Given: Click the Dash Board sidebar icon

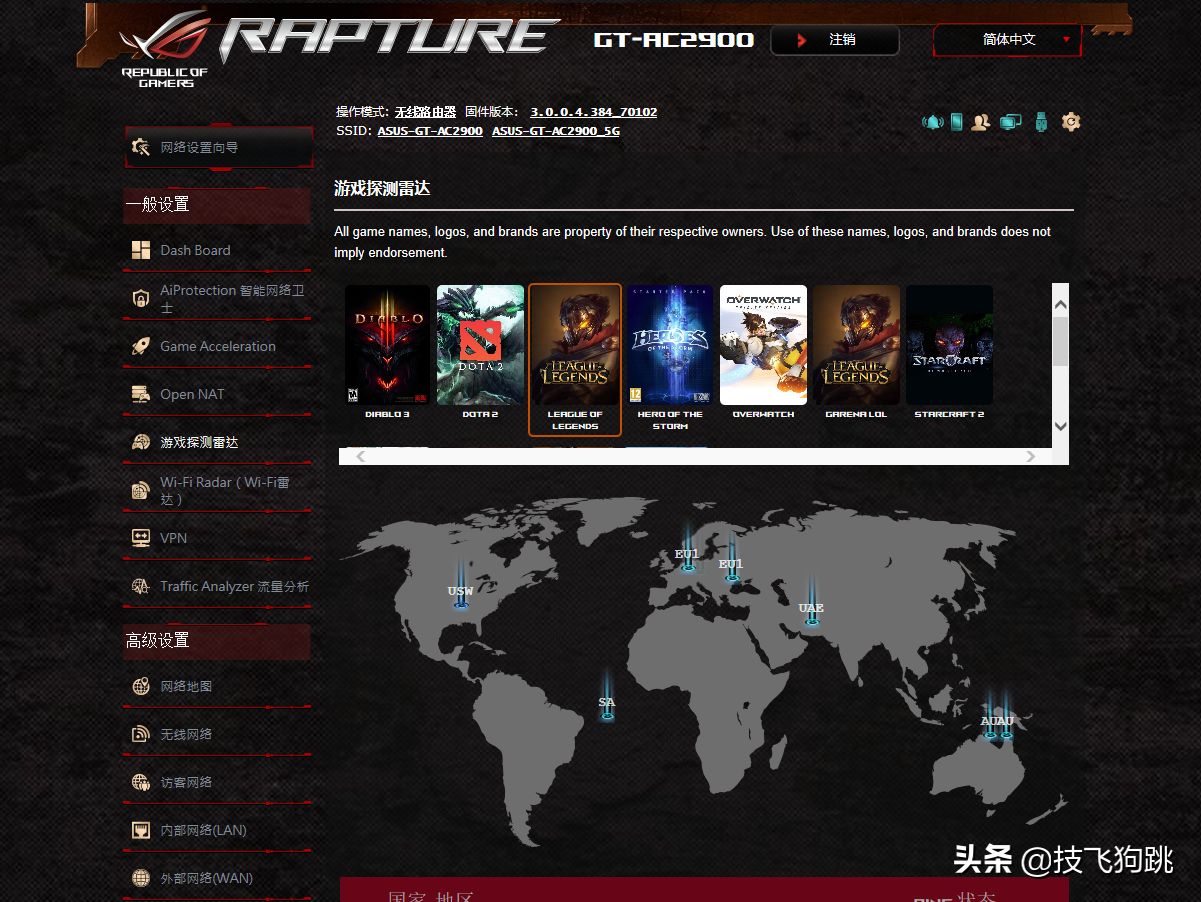Looking at the screenshot, I should pos(141,250).
